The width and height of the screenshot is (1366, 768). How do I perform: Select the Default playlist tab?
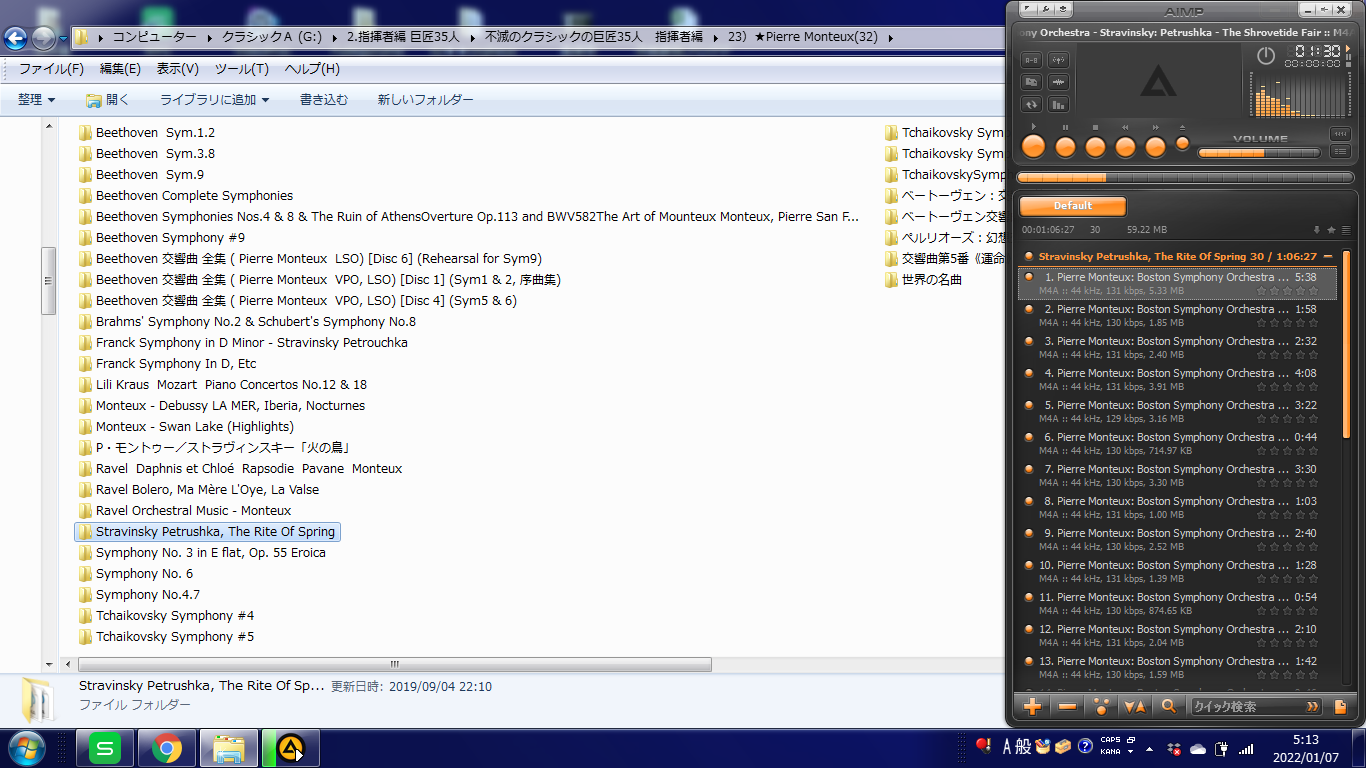pyautogui.click(x=1072, y=206)
